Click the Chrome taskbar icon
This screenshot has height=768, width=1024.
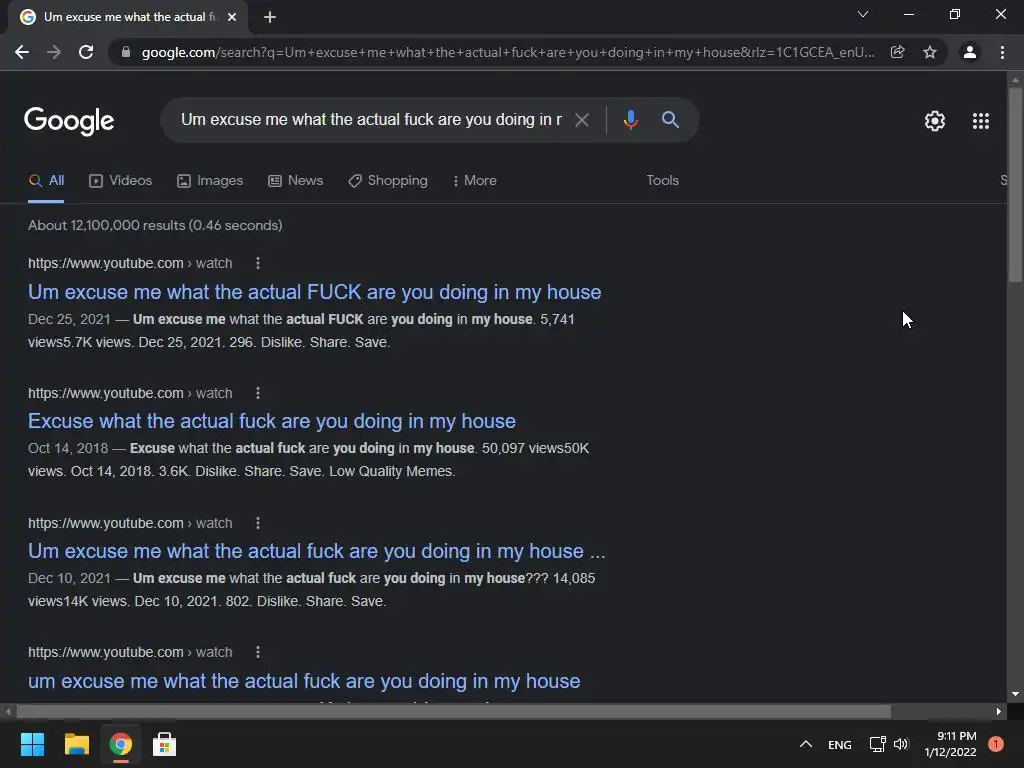pos(121,744)
